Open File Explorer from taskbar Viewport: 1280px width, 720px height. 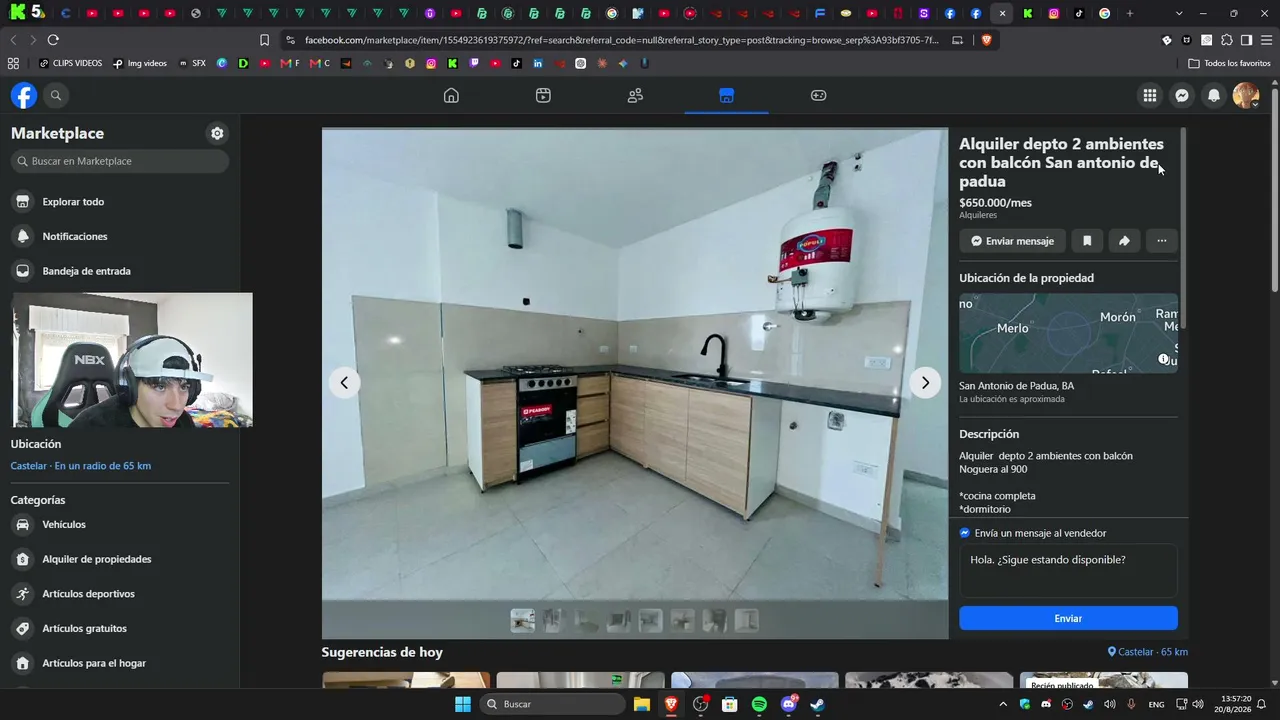(x=642, y=704)
